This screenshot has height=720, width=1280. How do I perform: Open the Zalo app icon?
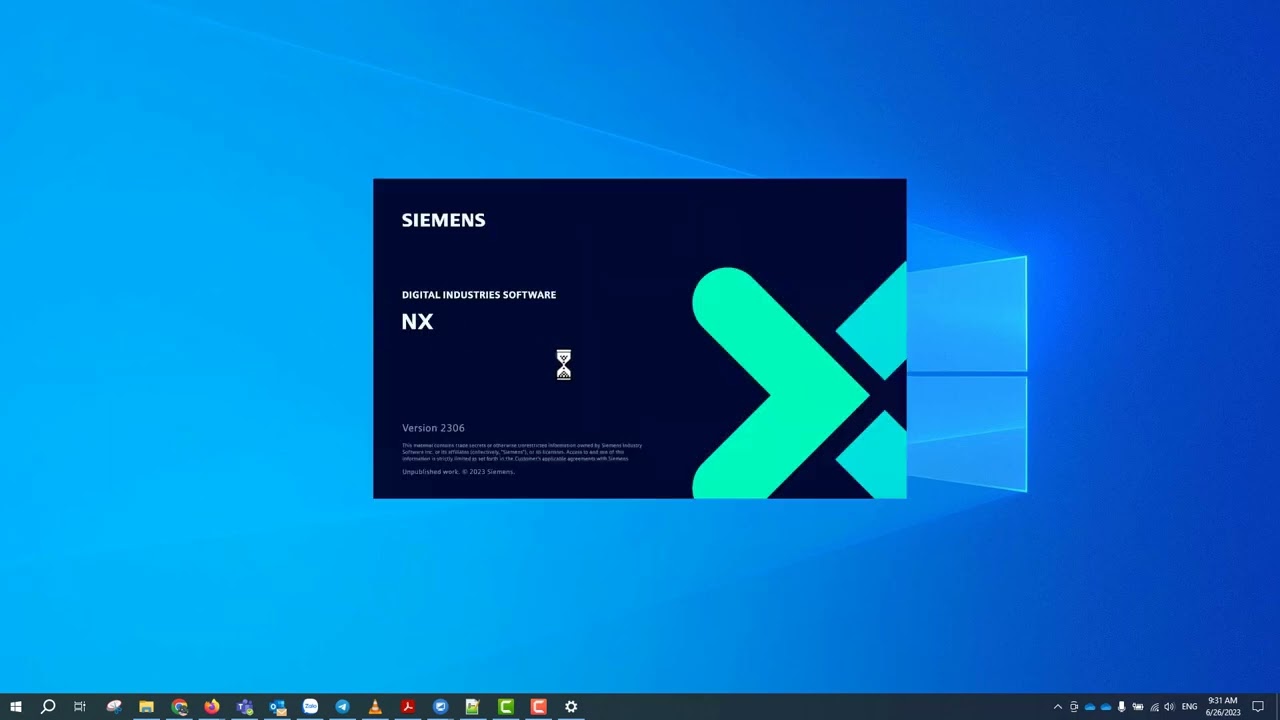tap(310, 707)
